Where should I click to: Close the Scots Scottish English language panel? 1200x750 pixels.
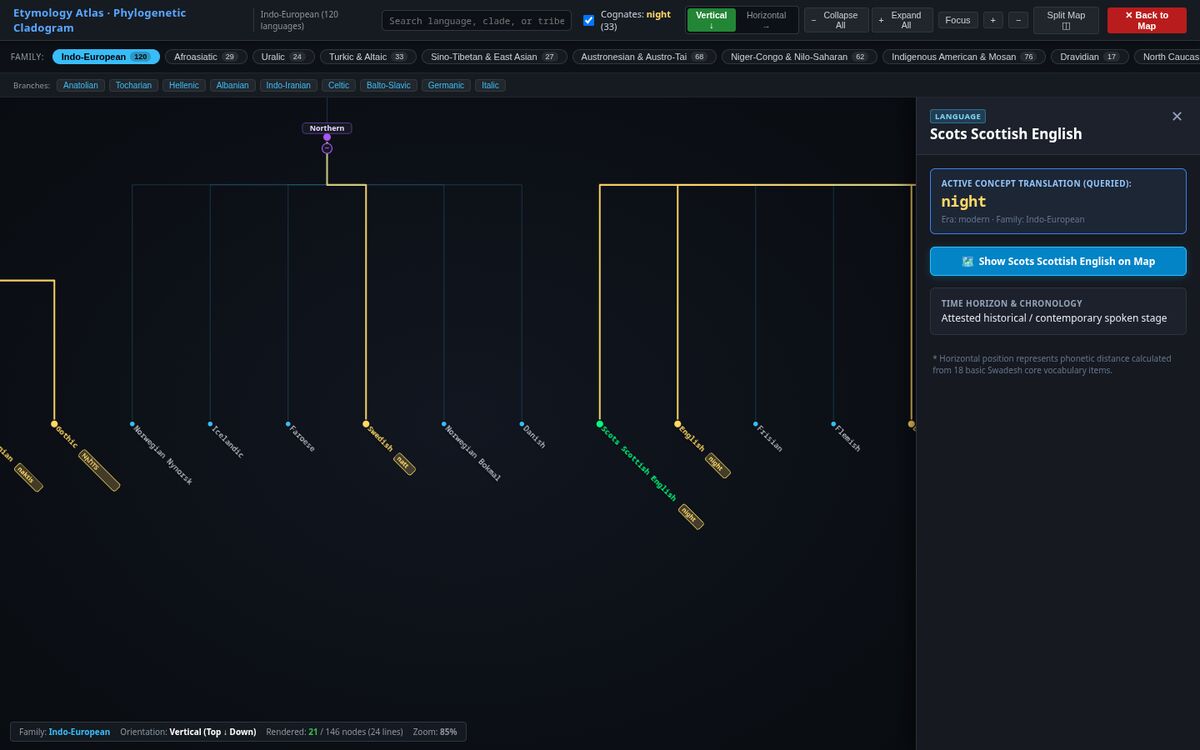(x=1176, y=117)
